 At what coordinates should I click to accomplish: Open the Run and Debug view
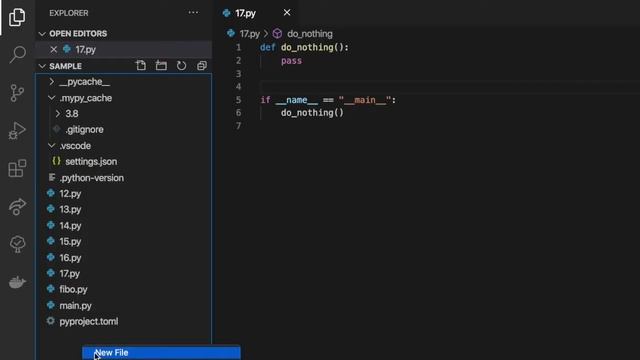17,131
